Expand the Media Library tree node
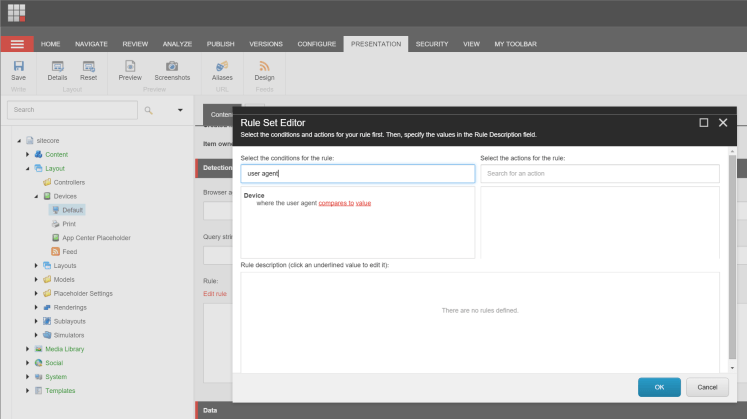747x419 pixels. 27,349
